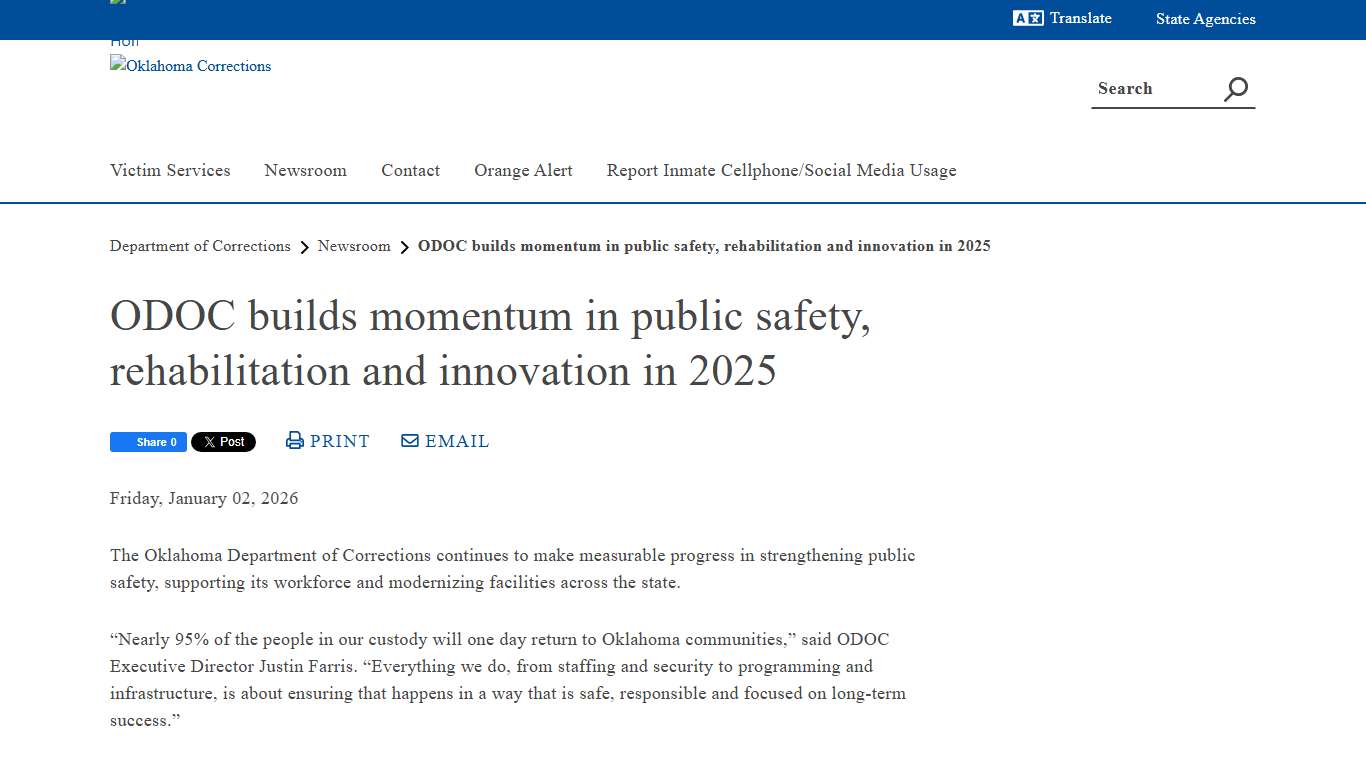Open the Orange Alert page

click(x=523, y=170)
